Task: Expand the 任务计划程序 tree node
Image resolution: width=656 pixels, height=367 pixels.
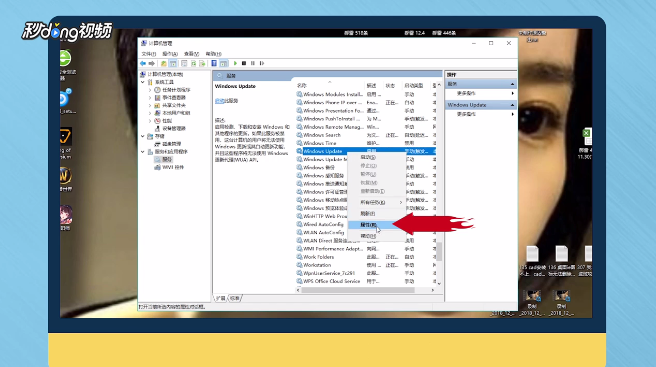Action: (150, 90)
